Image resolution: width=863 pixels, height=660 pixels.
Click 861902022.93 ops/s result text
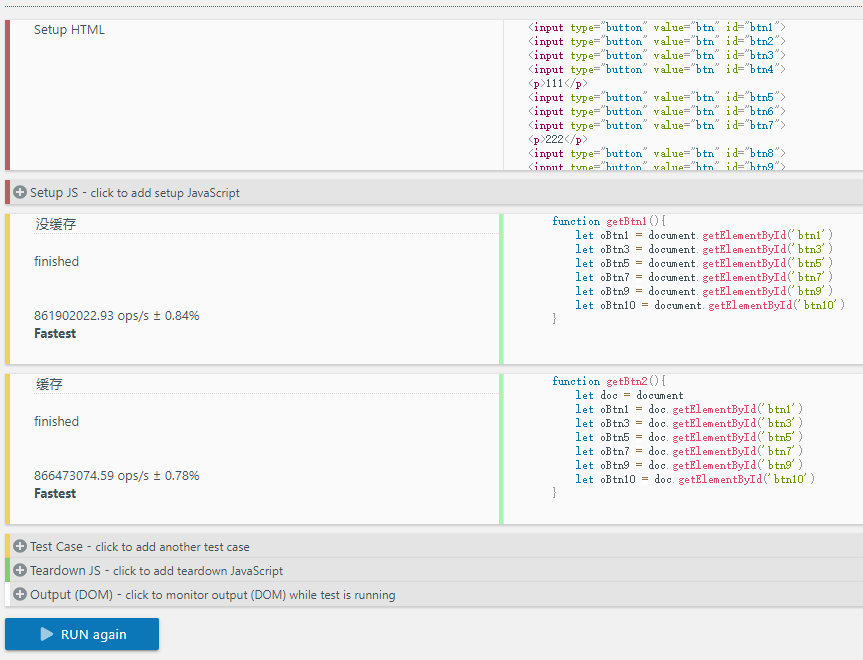(117, 315)
